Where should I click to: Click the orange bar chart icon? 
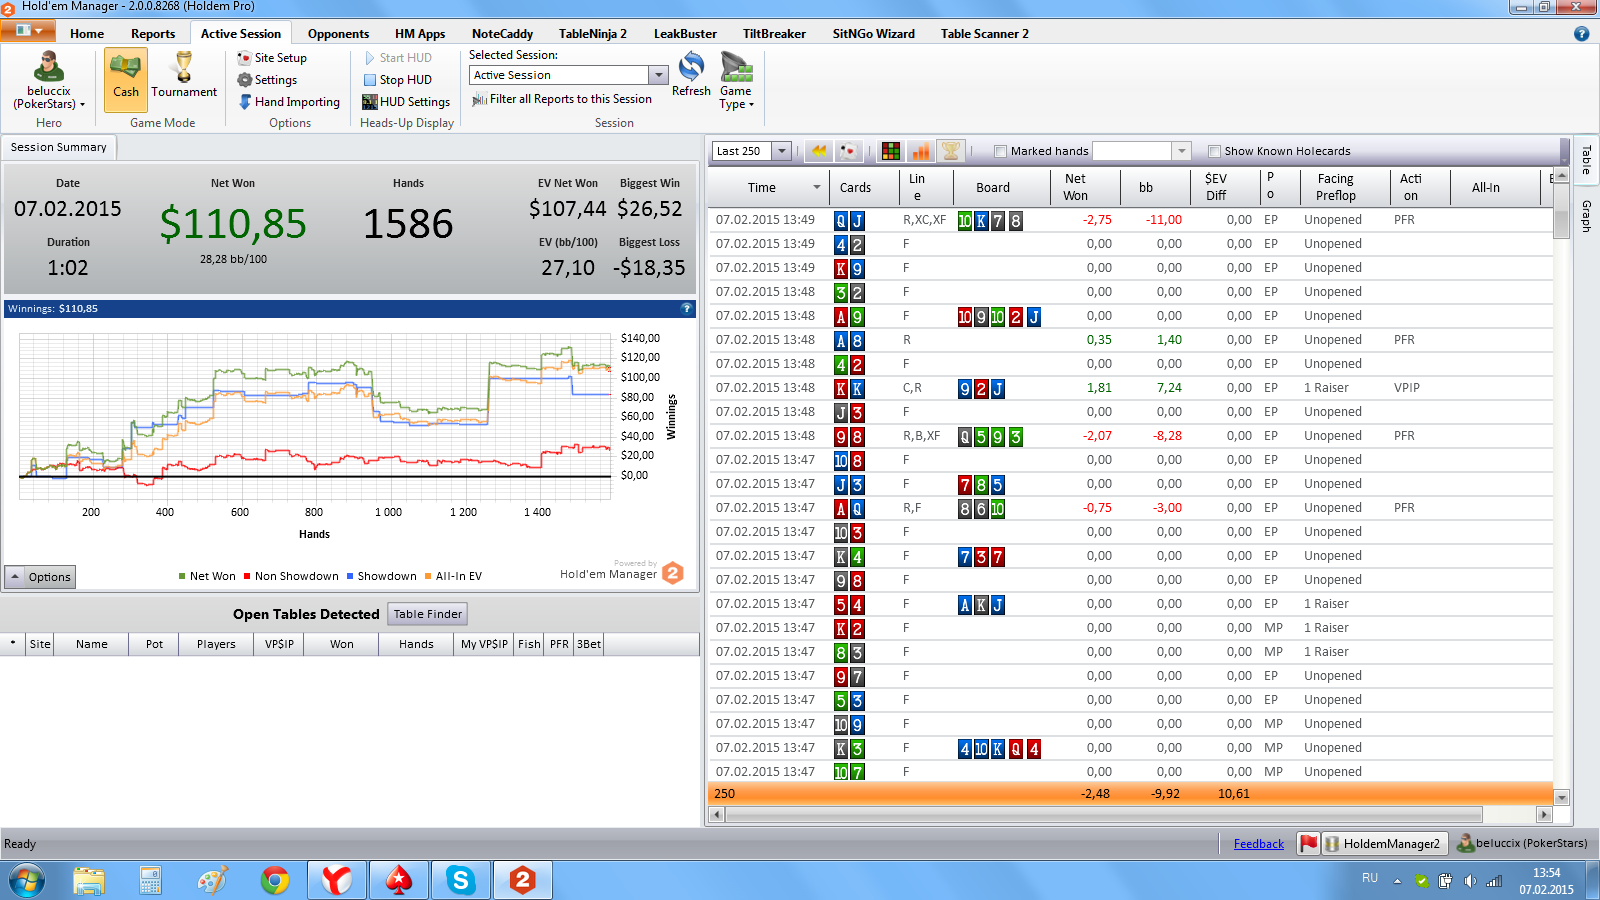point(920,151)
